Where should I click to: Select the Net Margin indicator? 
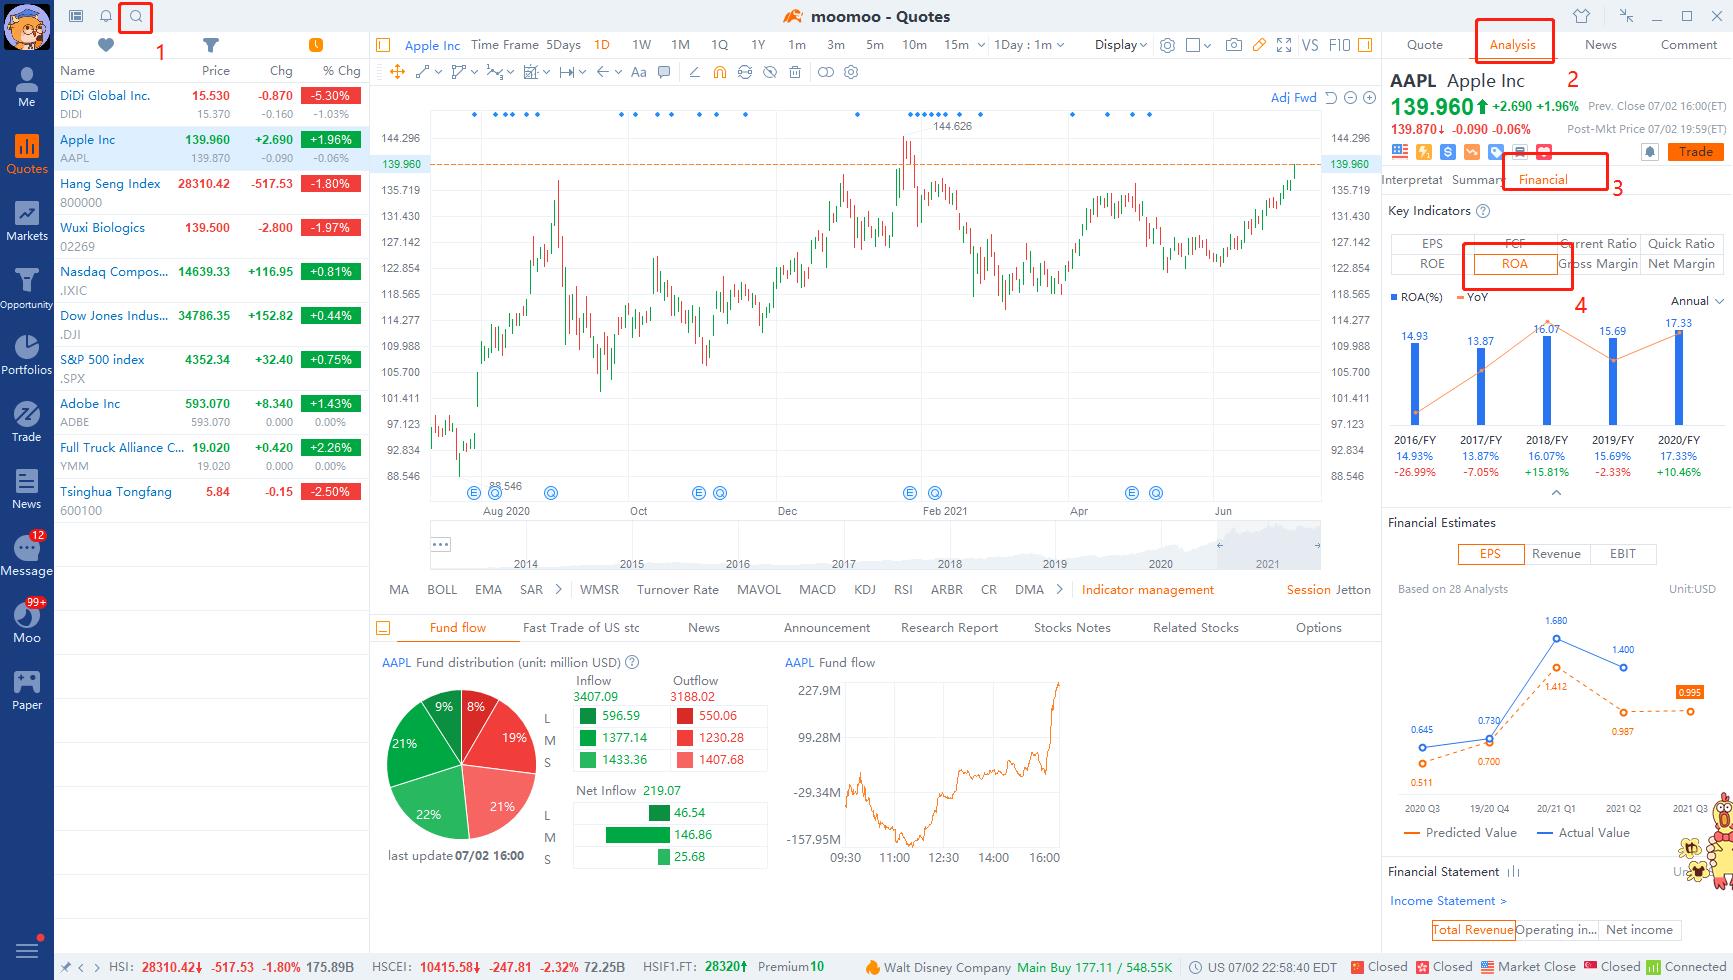[1681, 264]
